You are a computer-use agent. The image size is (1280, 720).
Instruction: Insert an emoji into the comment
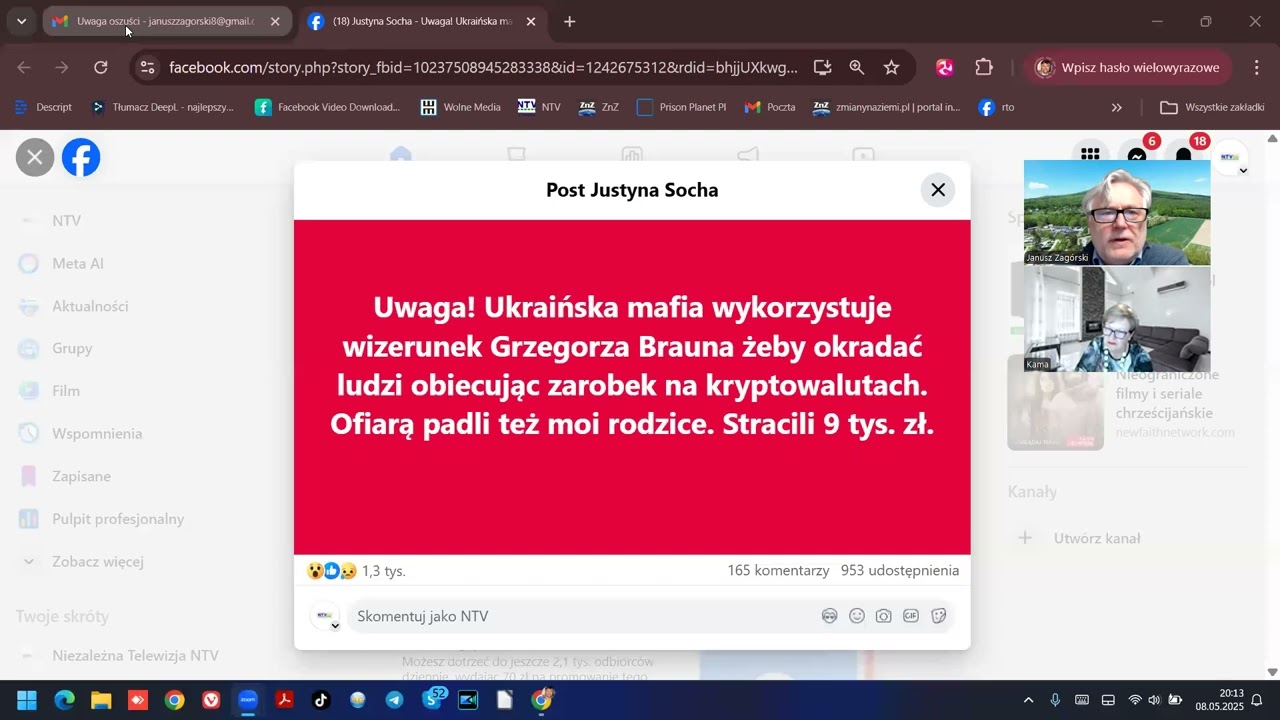(857, 616)
